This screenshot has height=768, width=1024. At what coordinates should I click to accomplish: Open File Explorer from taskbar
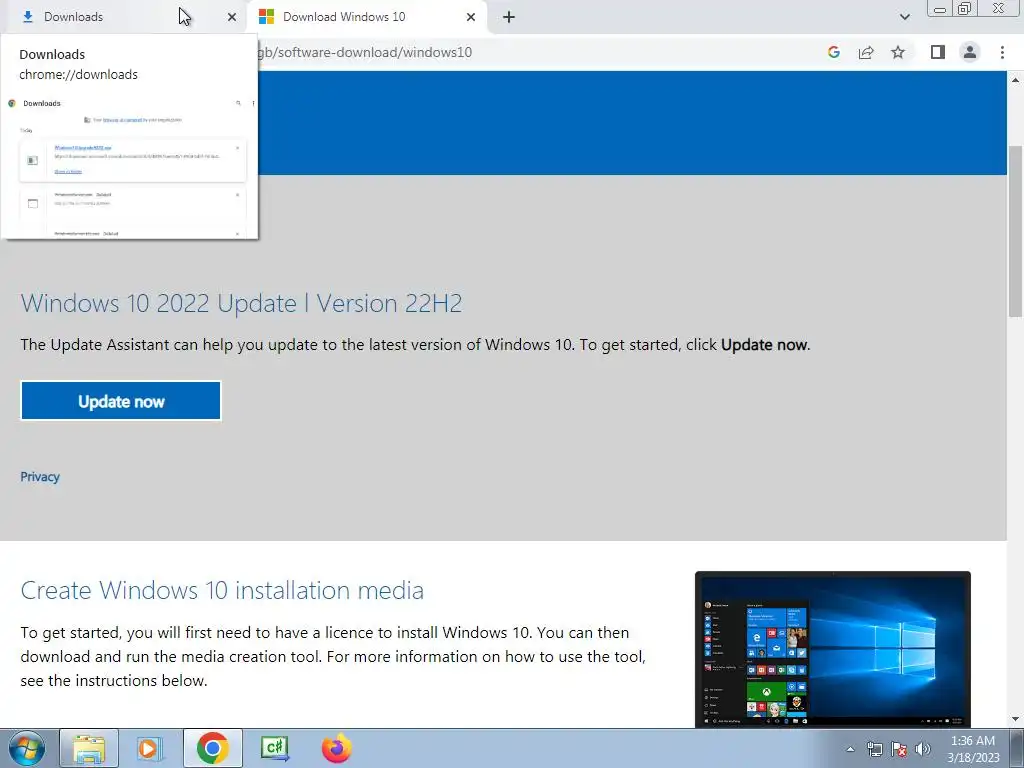point(89,748)
